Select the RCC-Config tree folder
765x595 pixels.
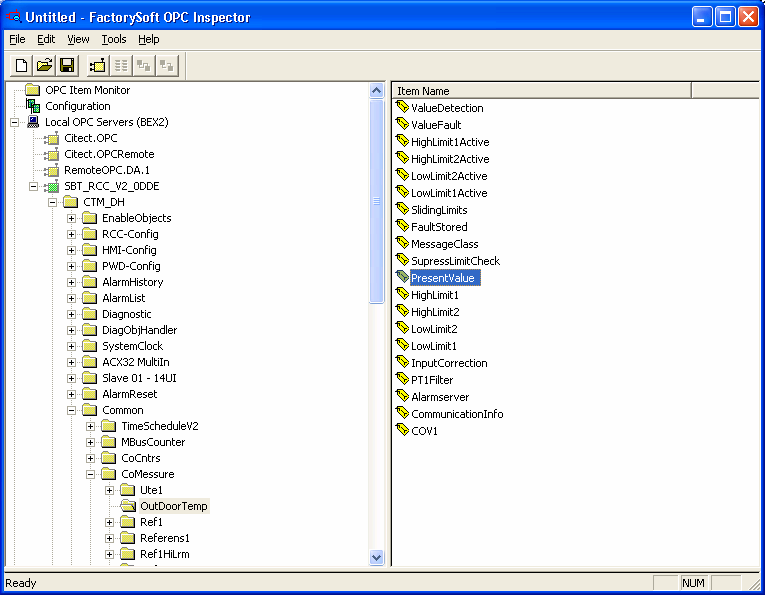[130, 234]
